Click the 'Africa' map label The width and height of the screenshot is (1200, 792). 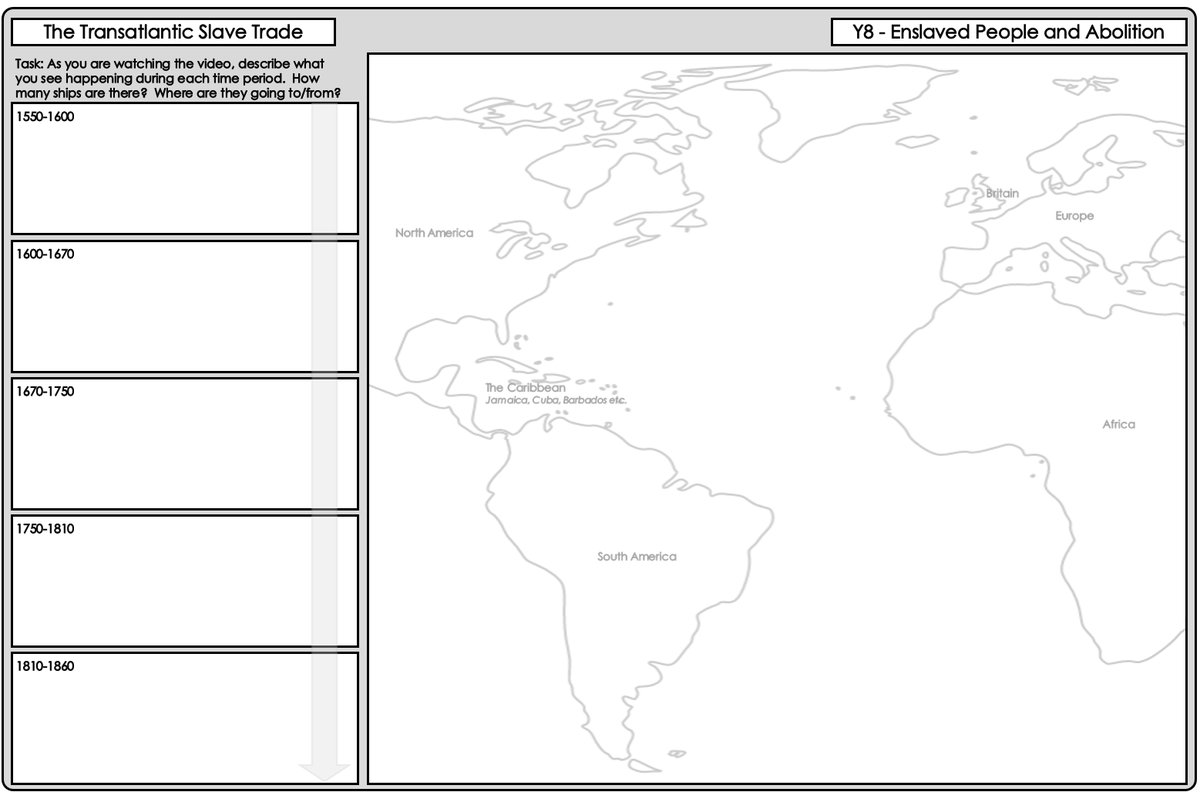(1119, 424)
